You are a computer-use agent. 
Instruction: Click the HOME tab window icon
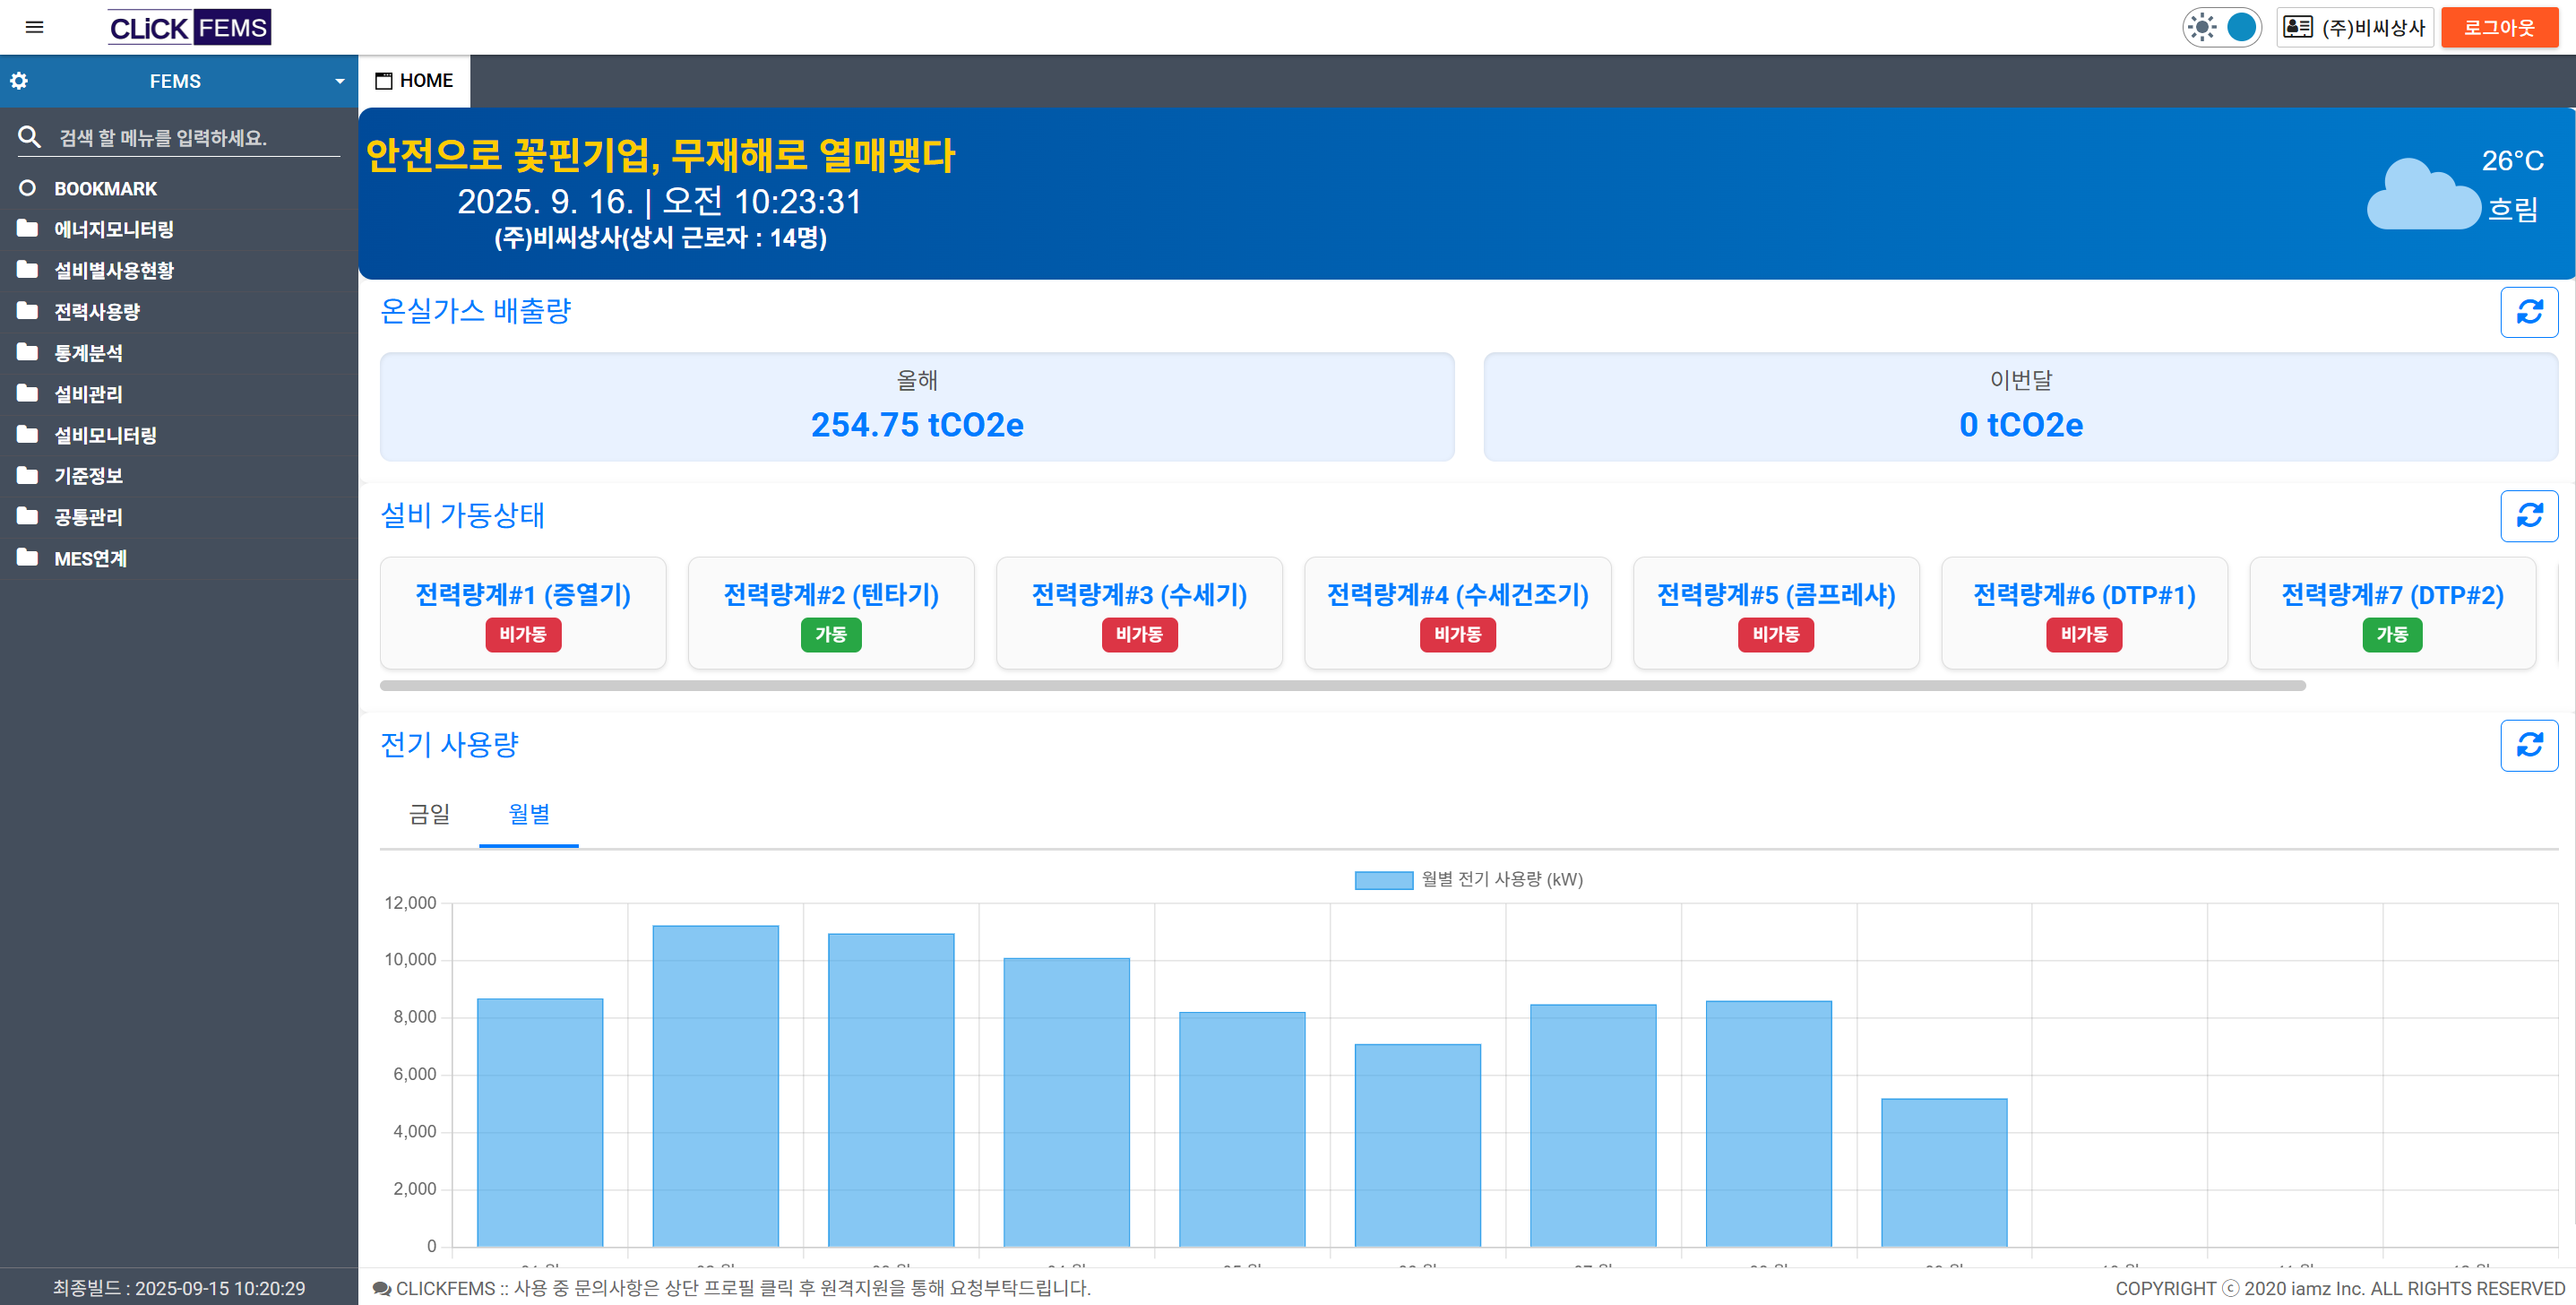point(383,81)
